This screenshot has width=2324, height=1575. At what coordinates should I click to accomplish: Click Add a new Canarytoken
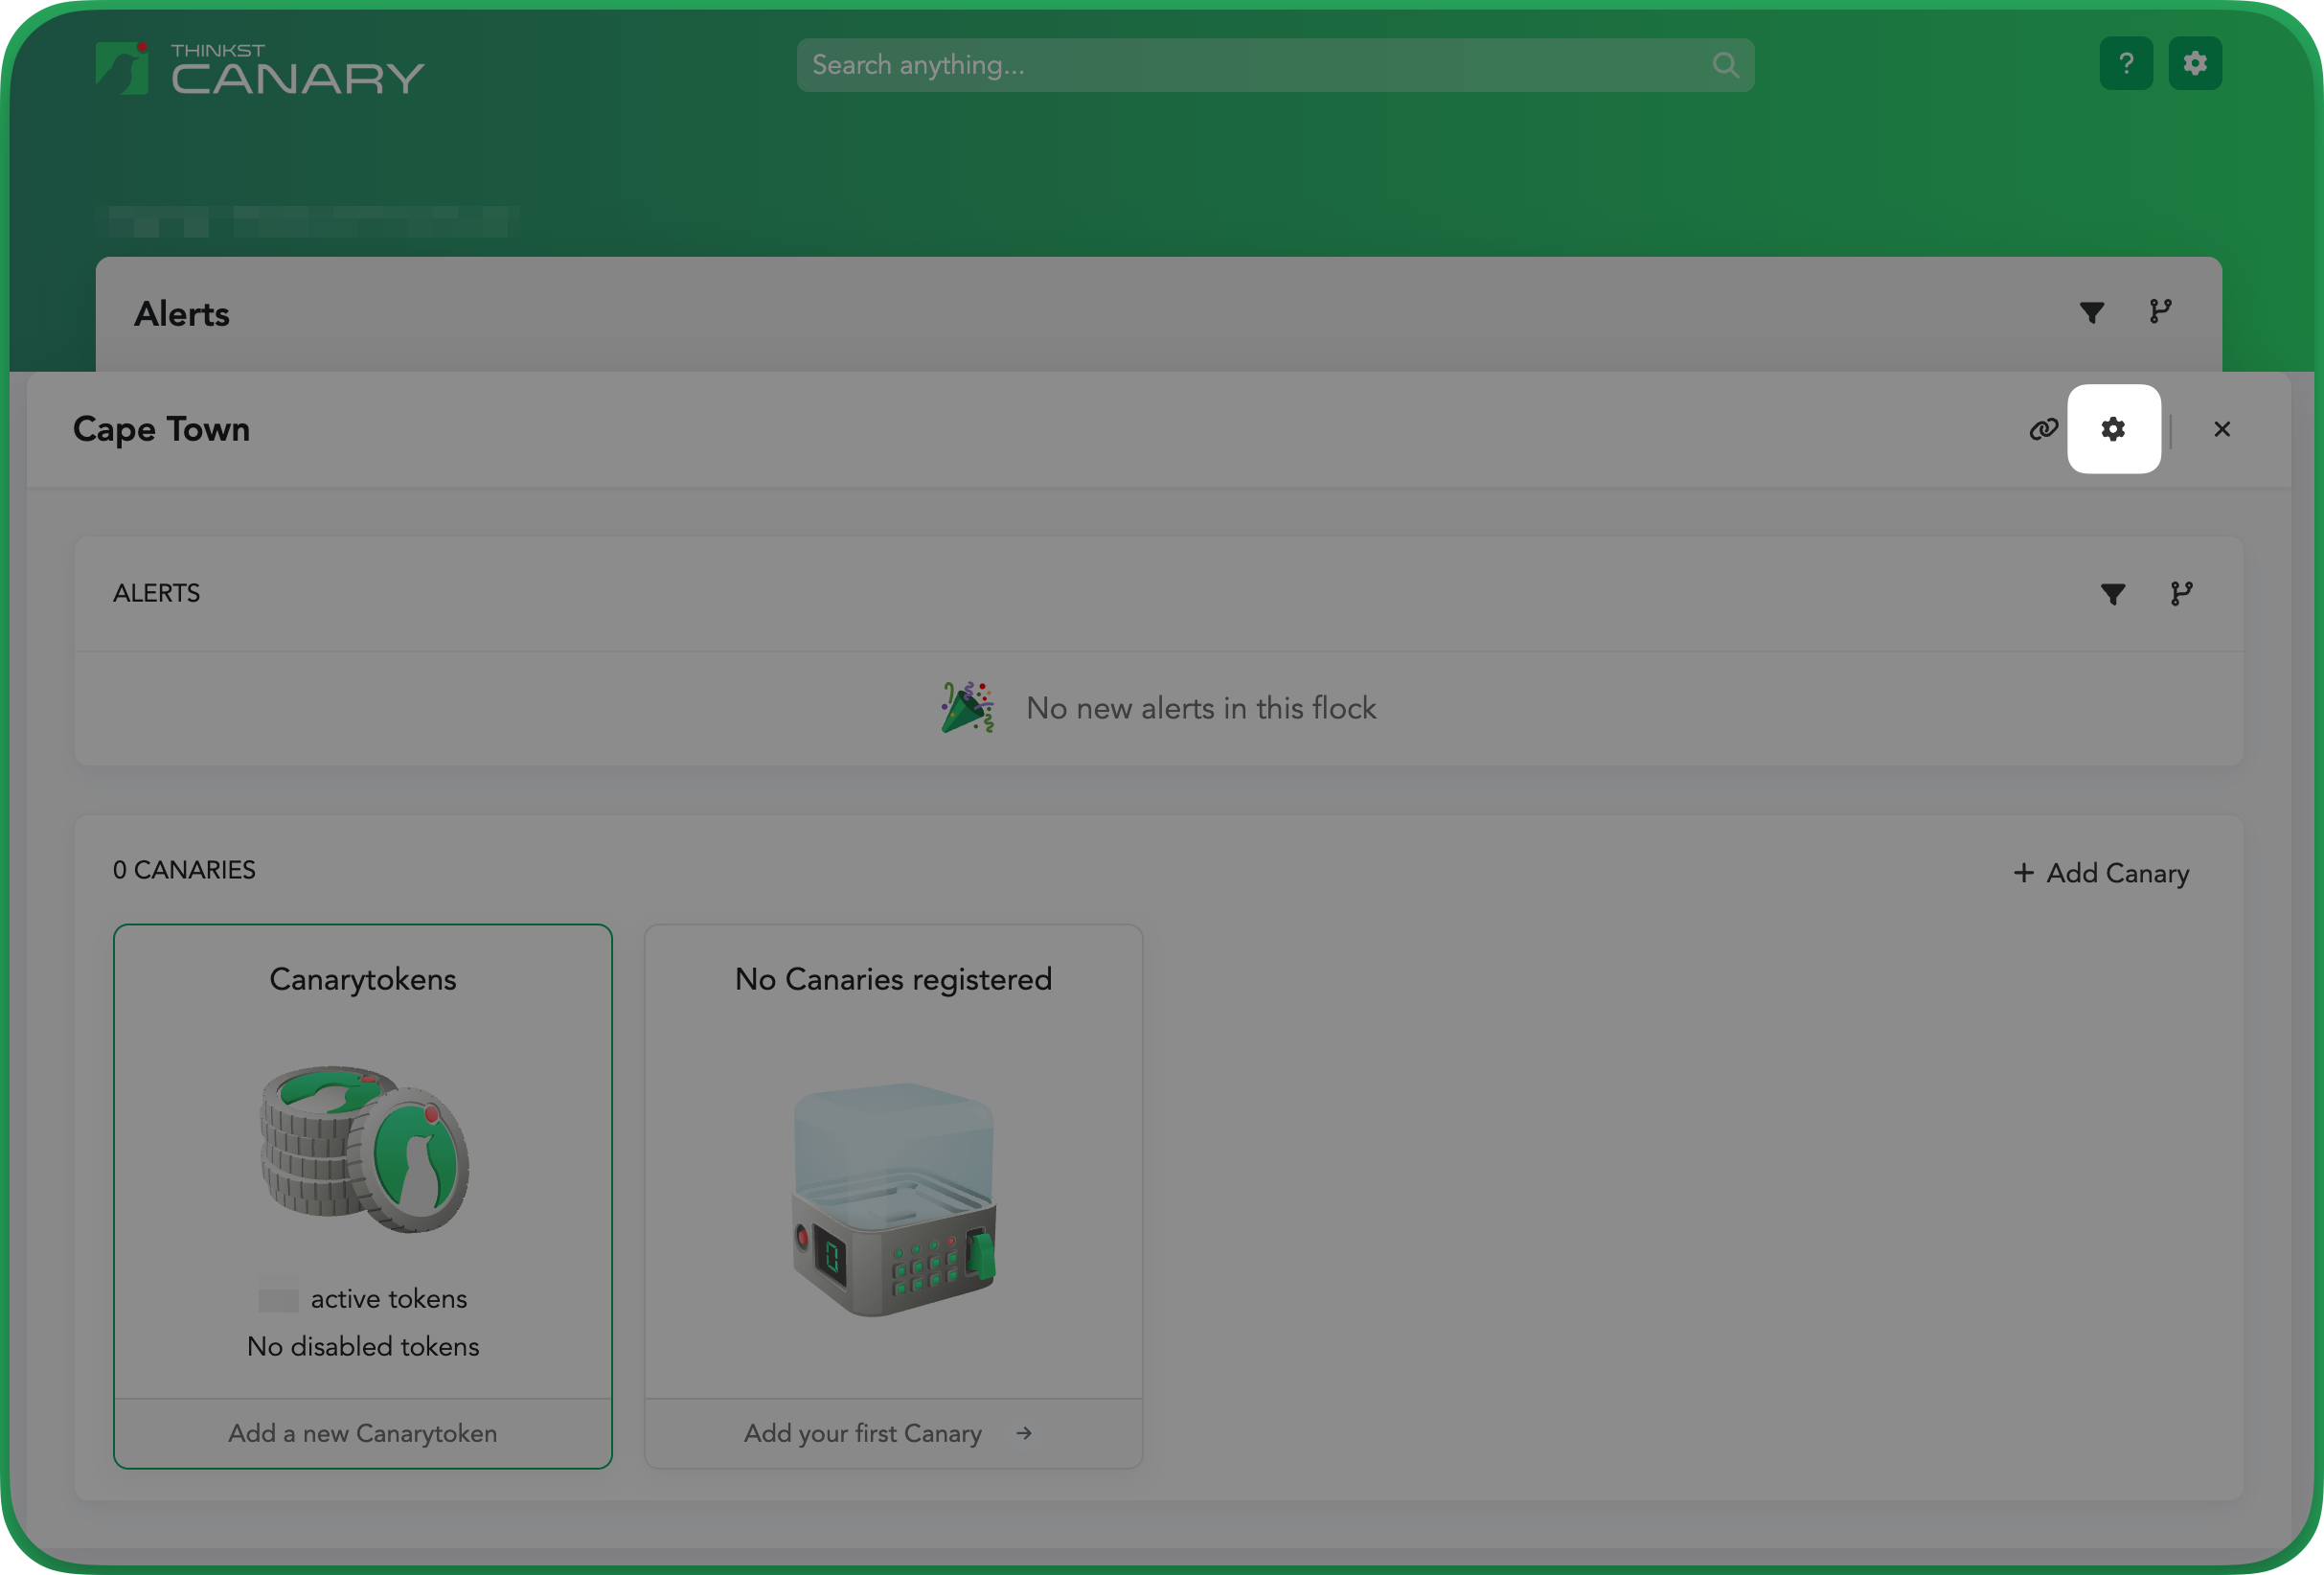pyautogui.click(x=363, y=1433)
